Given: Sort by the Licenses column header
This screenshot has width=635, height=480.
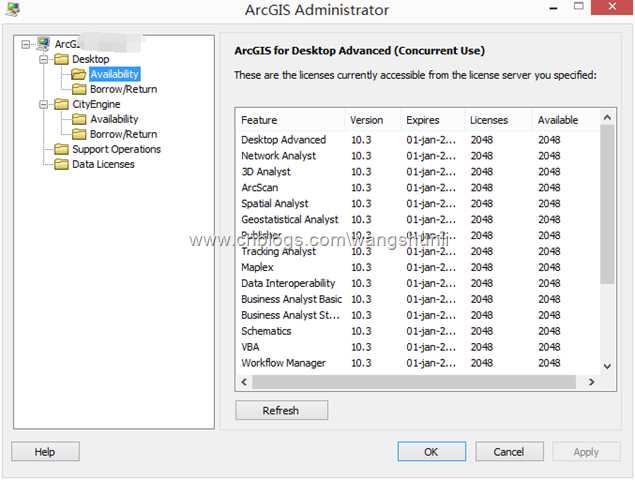Looking at the screenshot, I should [x=498, y=120].
